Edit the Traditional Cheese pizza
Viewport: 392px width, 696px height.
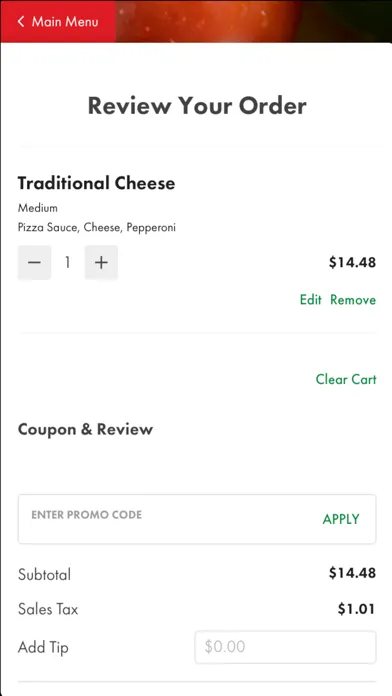click(310, 300)
